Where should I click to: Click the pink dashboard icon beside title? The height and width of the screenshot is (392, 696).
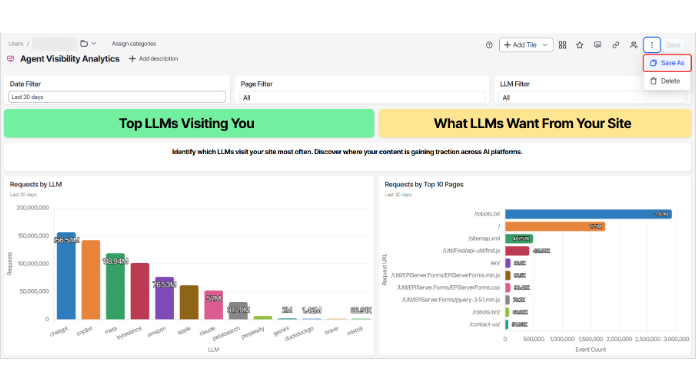[x=11, y=59]
